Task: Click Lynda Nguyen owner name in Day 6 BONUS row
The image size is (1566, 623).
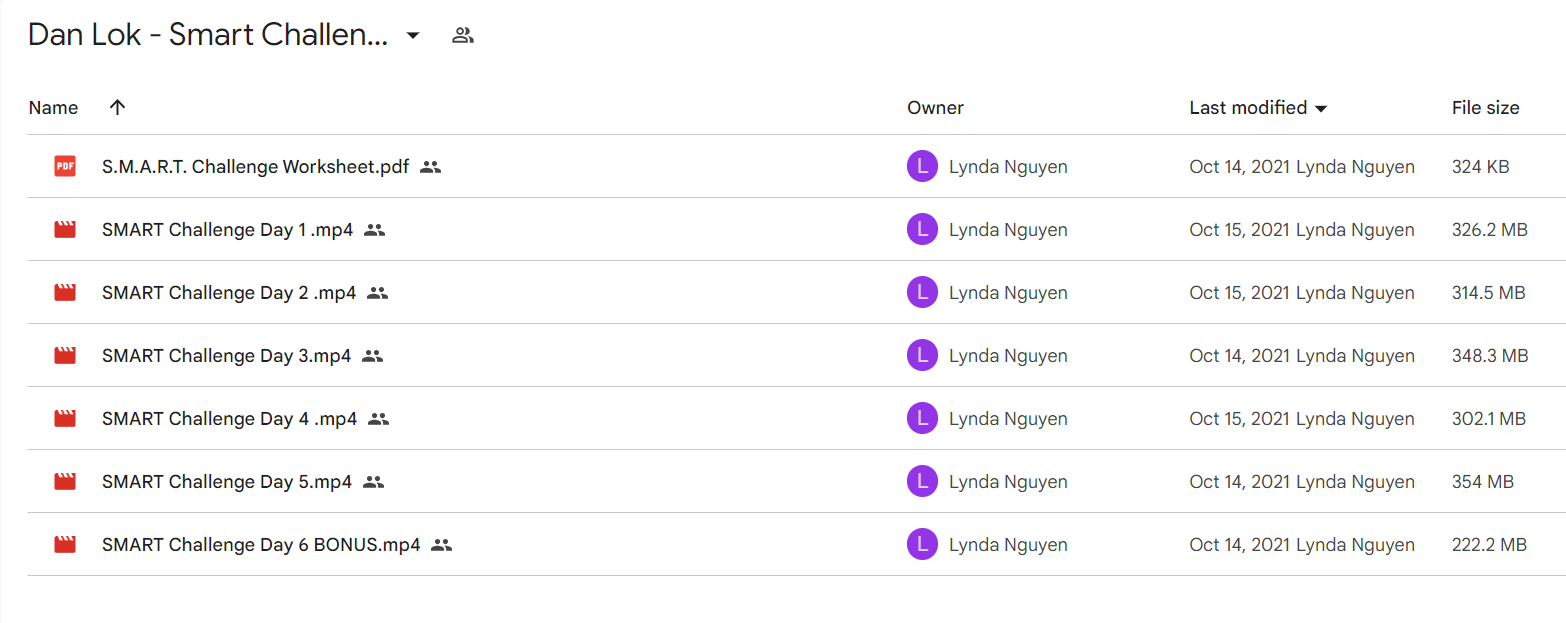Action: click(1008, 545)
